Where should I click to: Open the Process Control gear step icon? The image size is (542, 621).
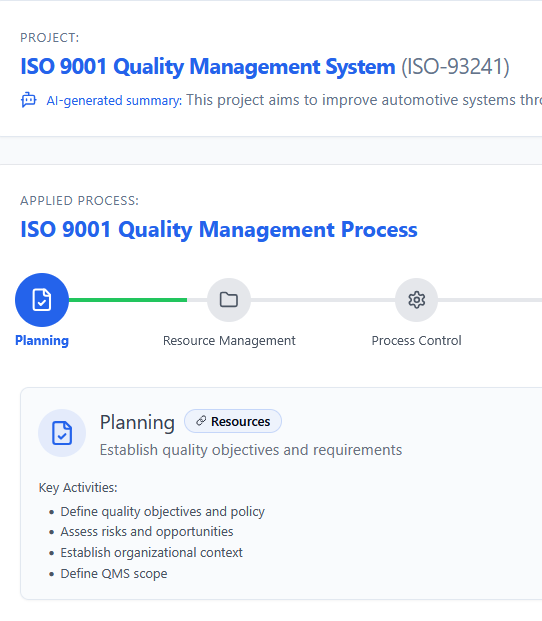416,300
